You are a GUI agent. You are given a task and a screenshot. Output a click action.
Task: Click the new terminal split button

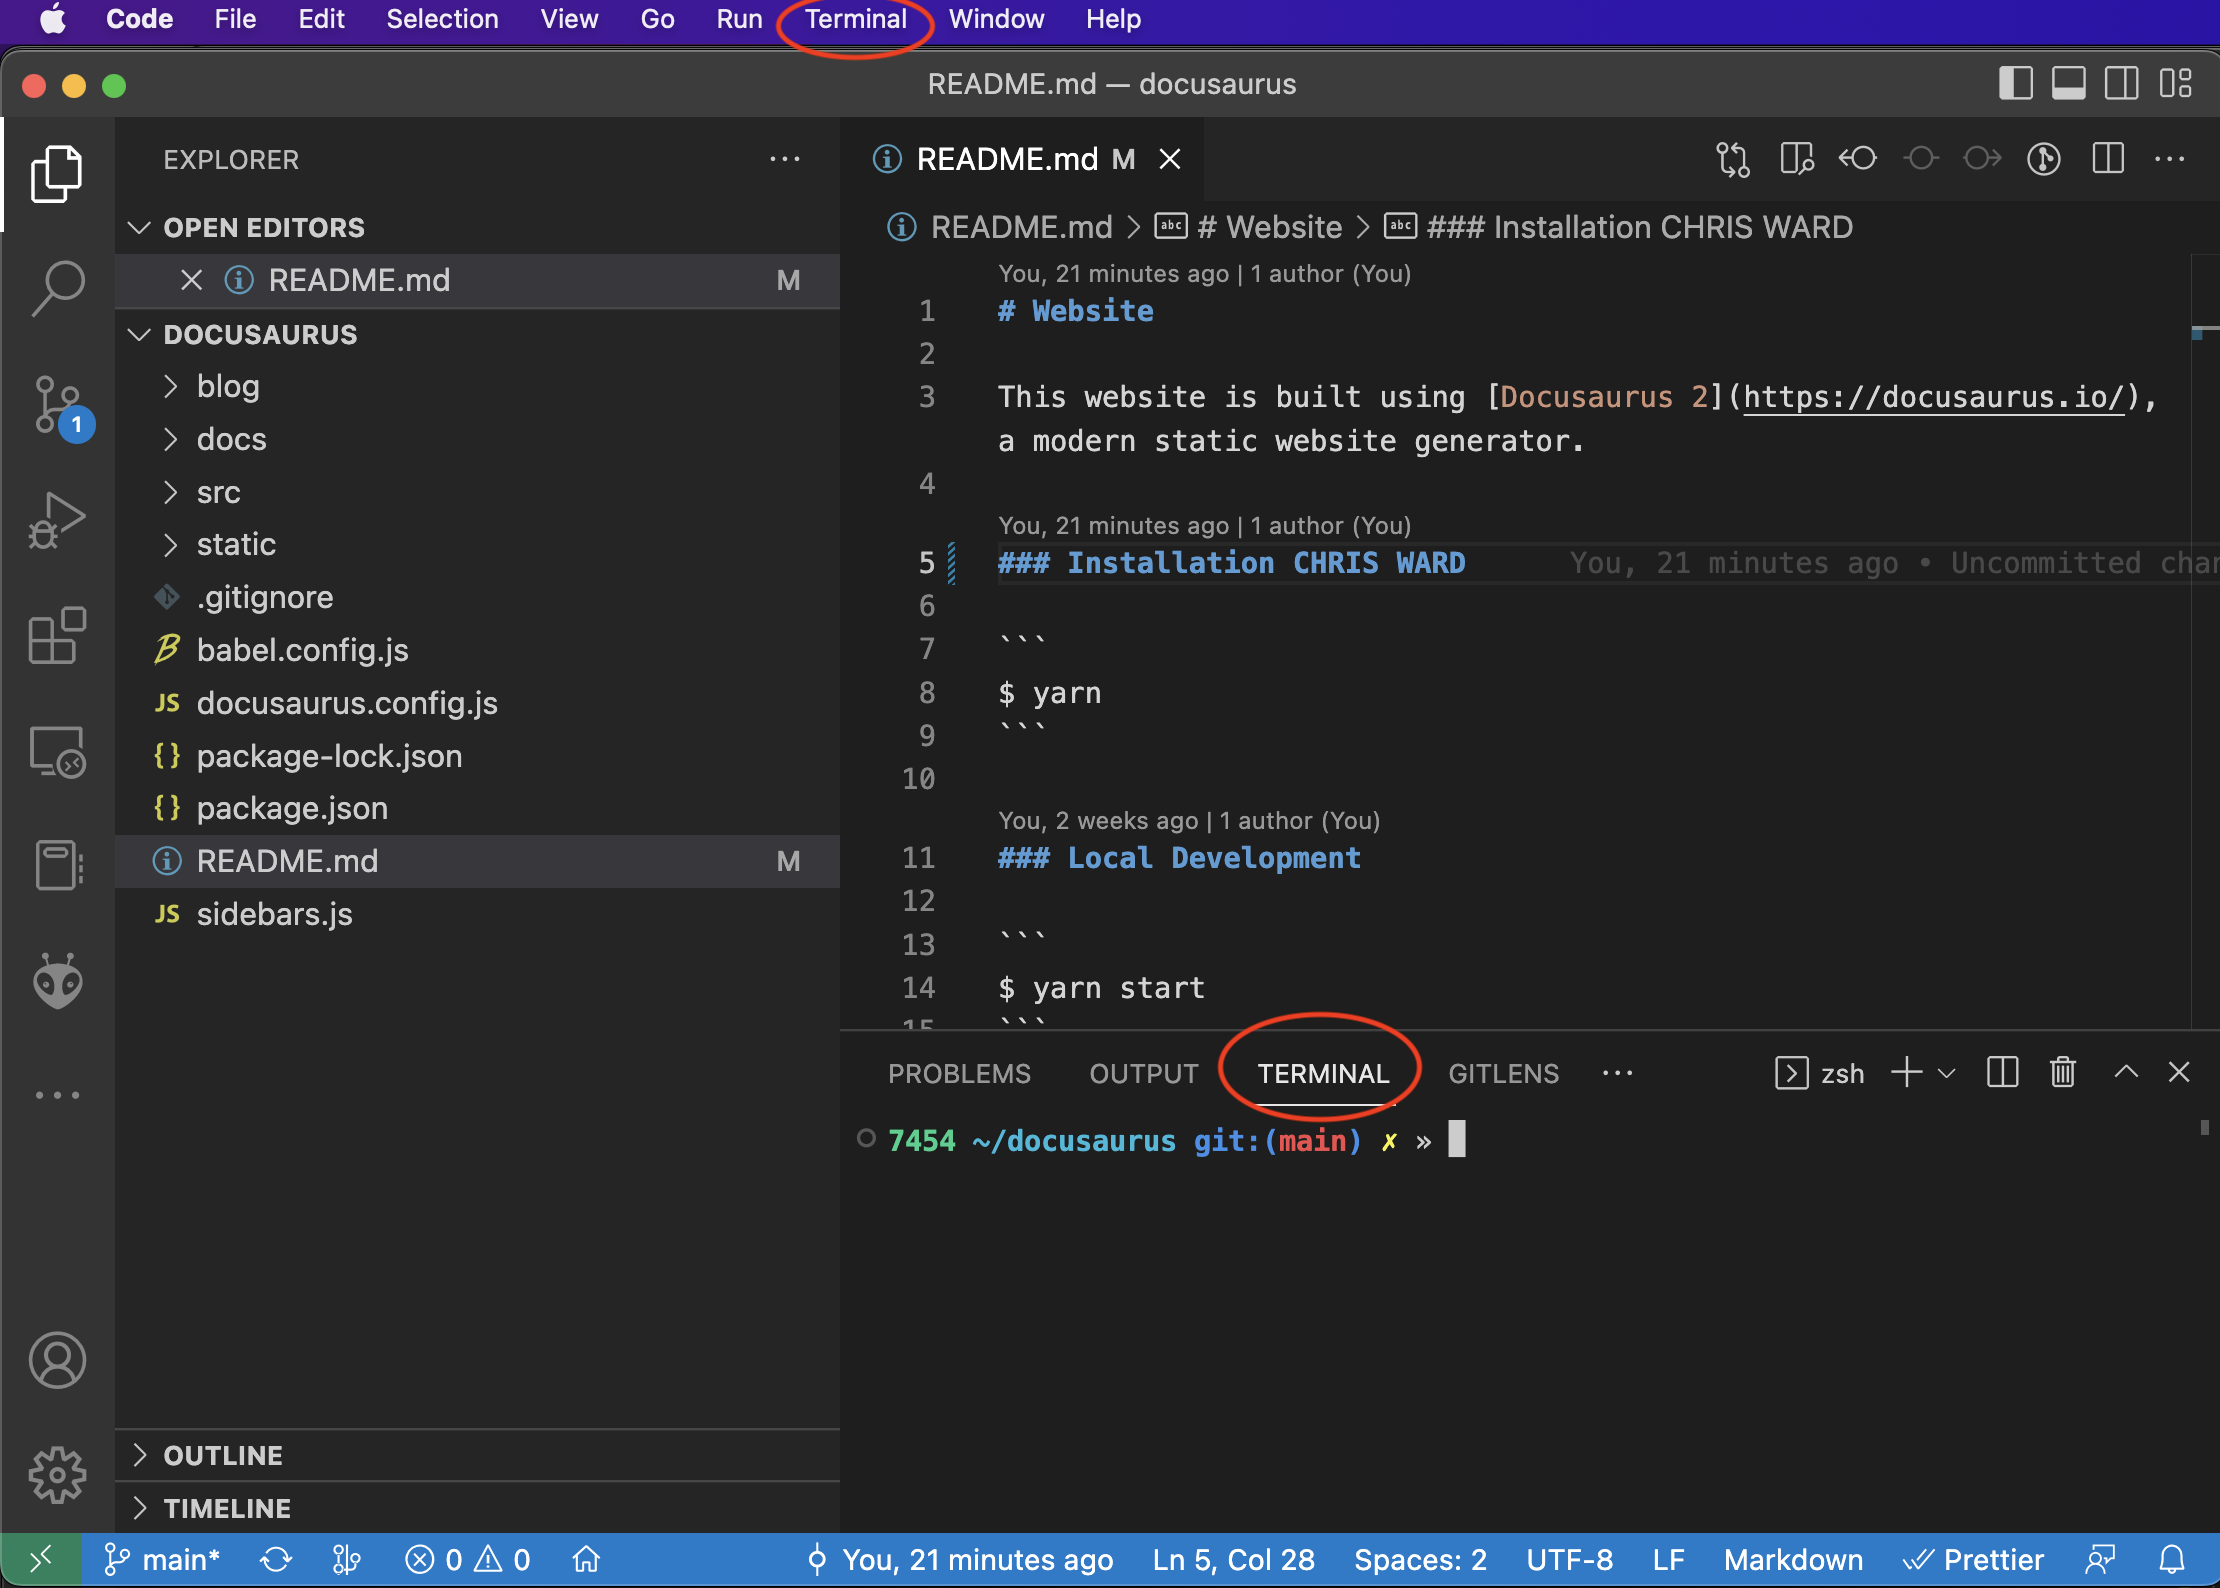[2000, 1072]
